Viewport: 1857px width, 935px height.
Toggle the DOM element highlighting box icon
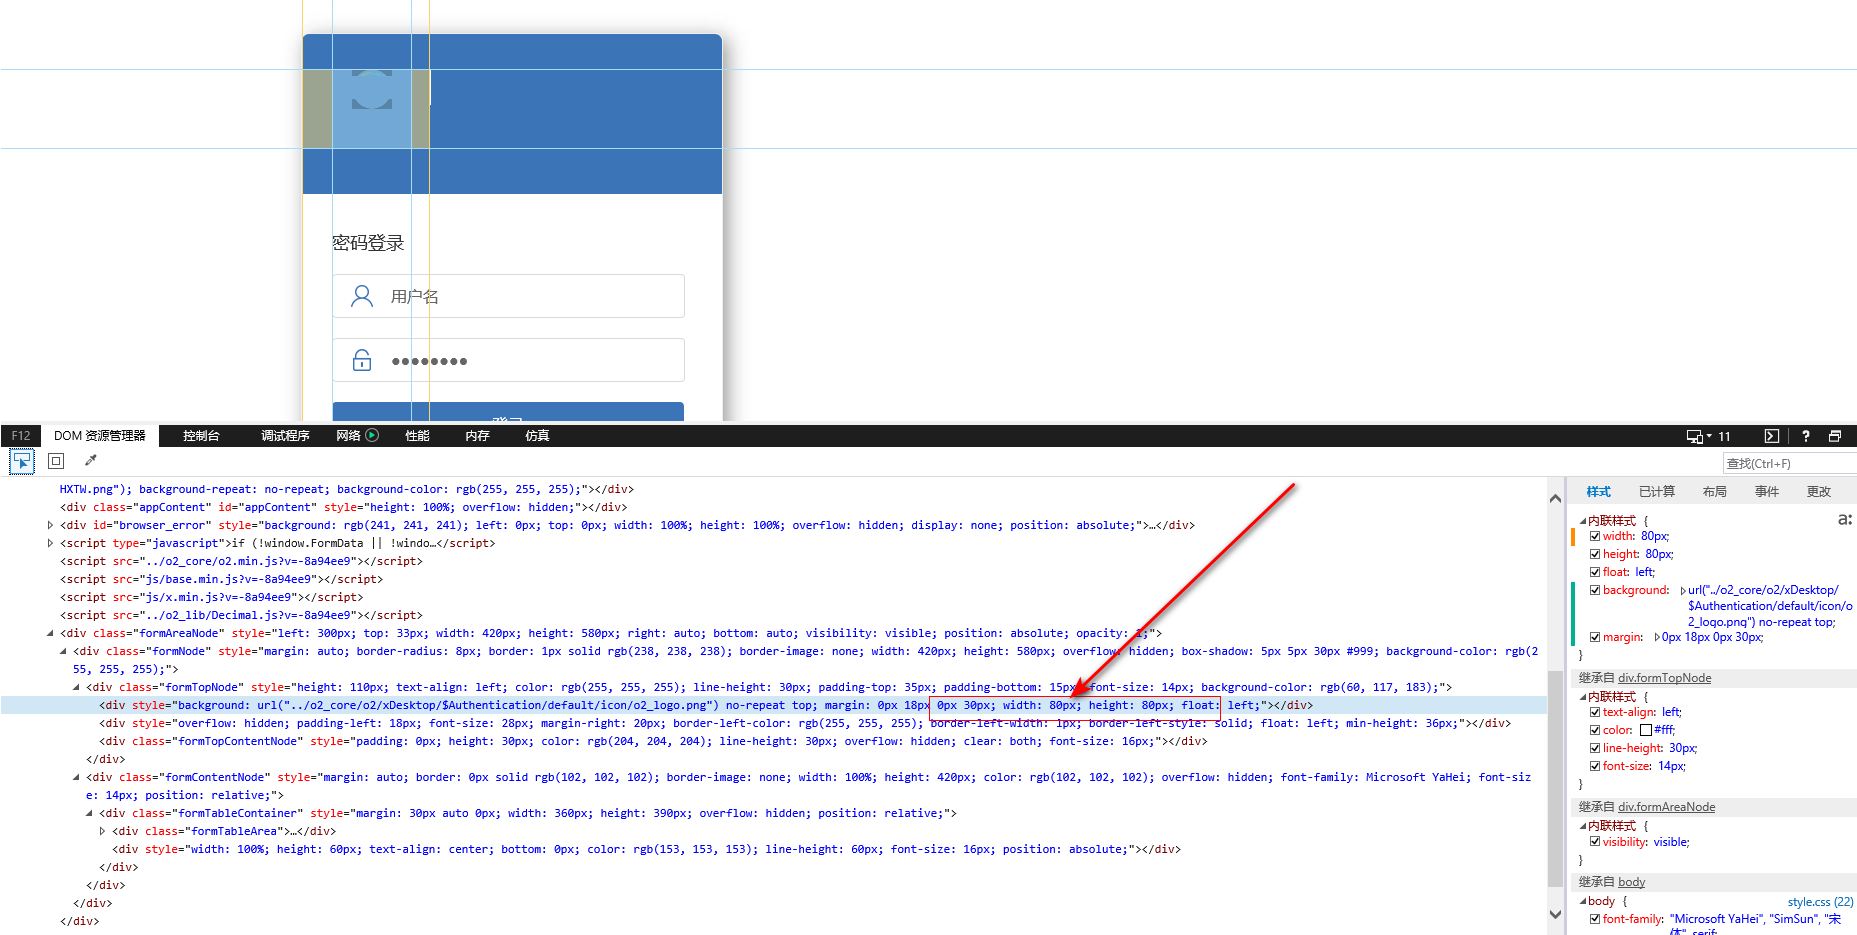56,461
